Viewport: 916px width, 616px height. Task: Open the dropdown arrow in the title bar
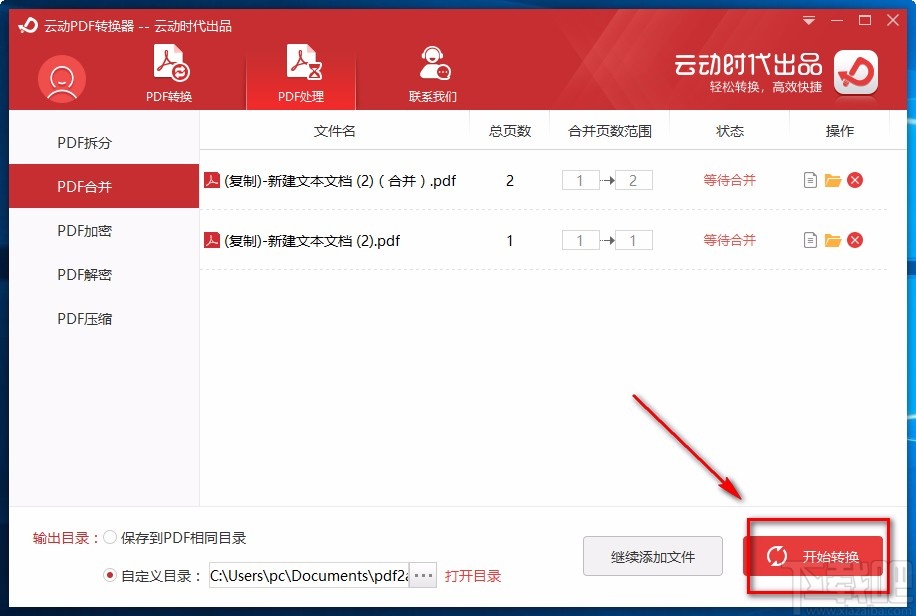tap(808, 20)
